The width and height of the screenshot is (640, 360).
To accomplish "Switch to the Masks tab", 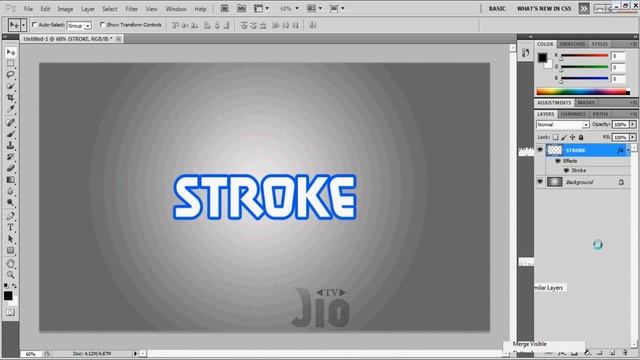I will 586,103.
